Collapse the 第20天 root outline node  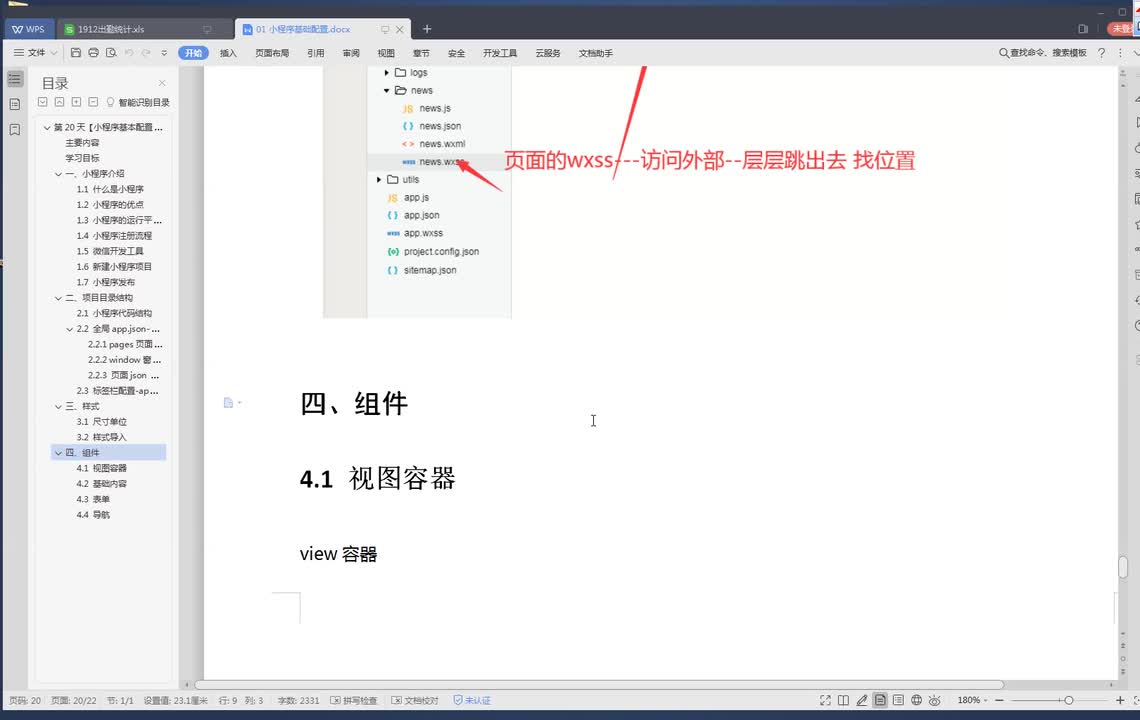[x=47, y=127]
